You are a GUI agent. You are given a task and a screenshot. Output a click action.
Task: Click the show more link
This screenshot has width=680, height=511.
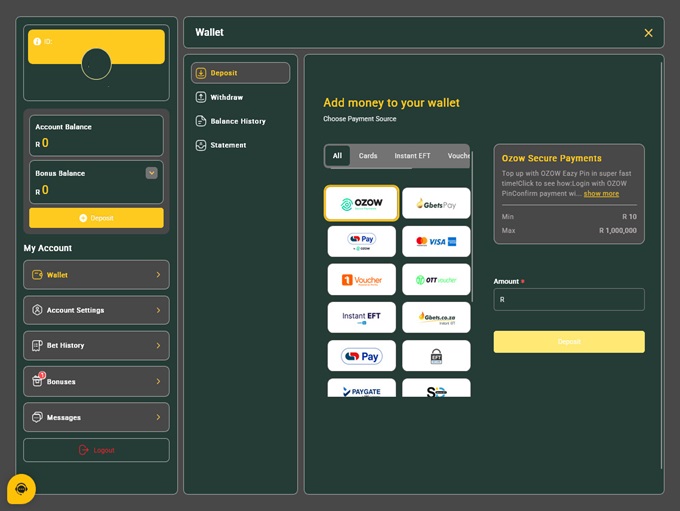click(x=601, y=194)
